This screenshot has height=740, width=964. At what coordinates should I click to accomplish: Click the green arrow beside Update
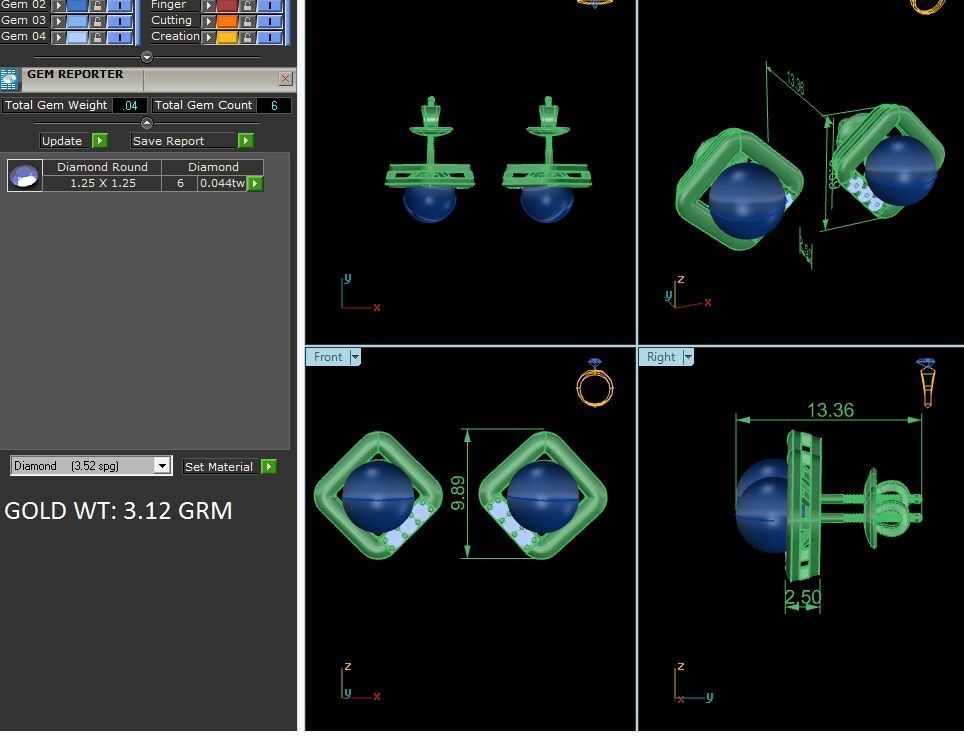[x=99, y=141]
